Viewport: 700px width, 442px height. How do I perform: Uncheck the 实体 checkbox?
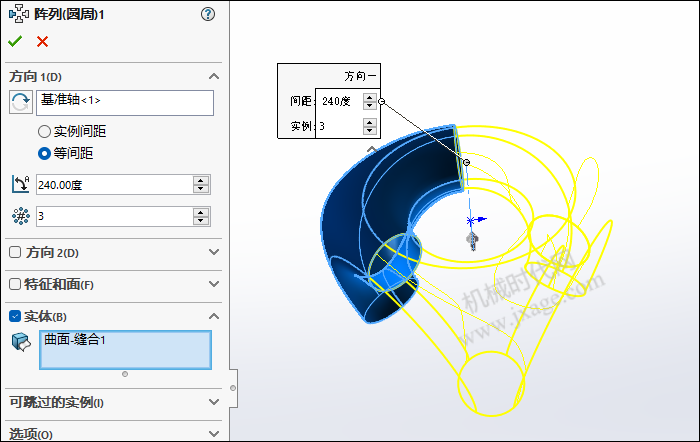(x=15, y=316)
